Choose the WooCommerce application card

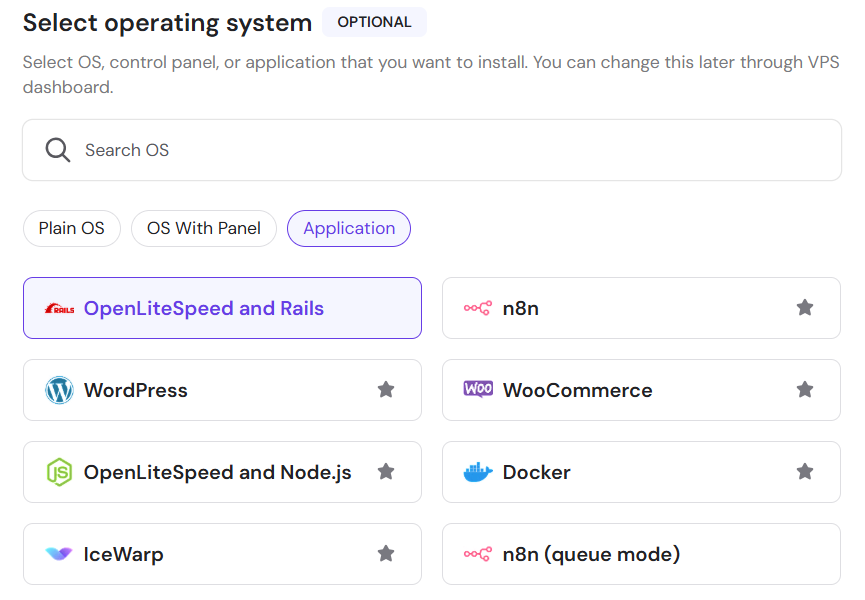[641, 390]
